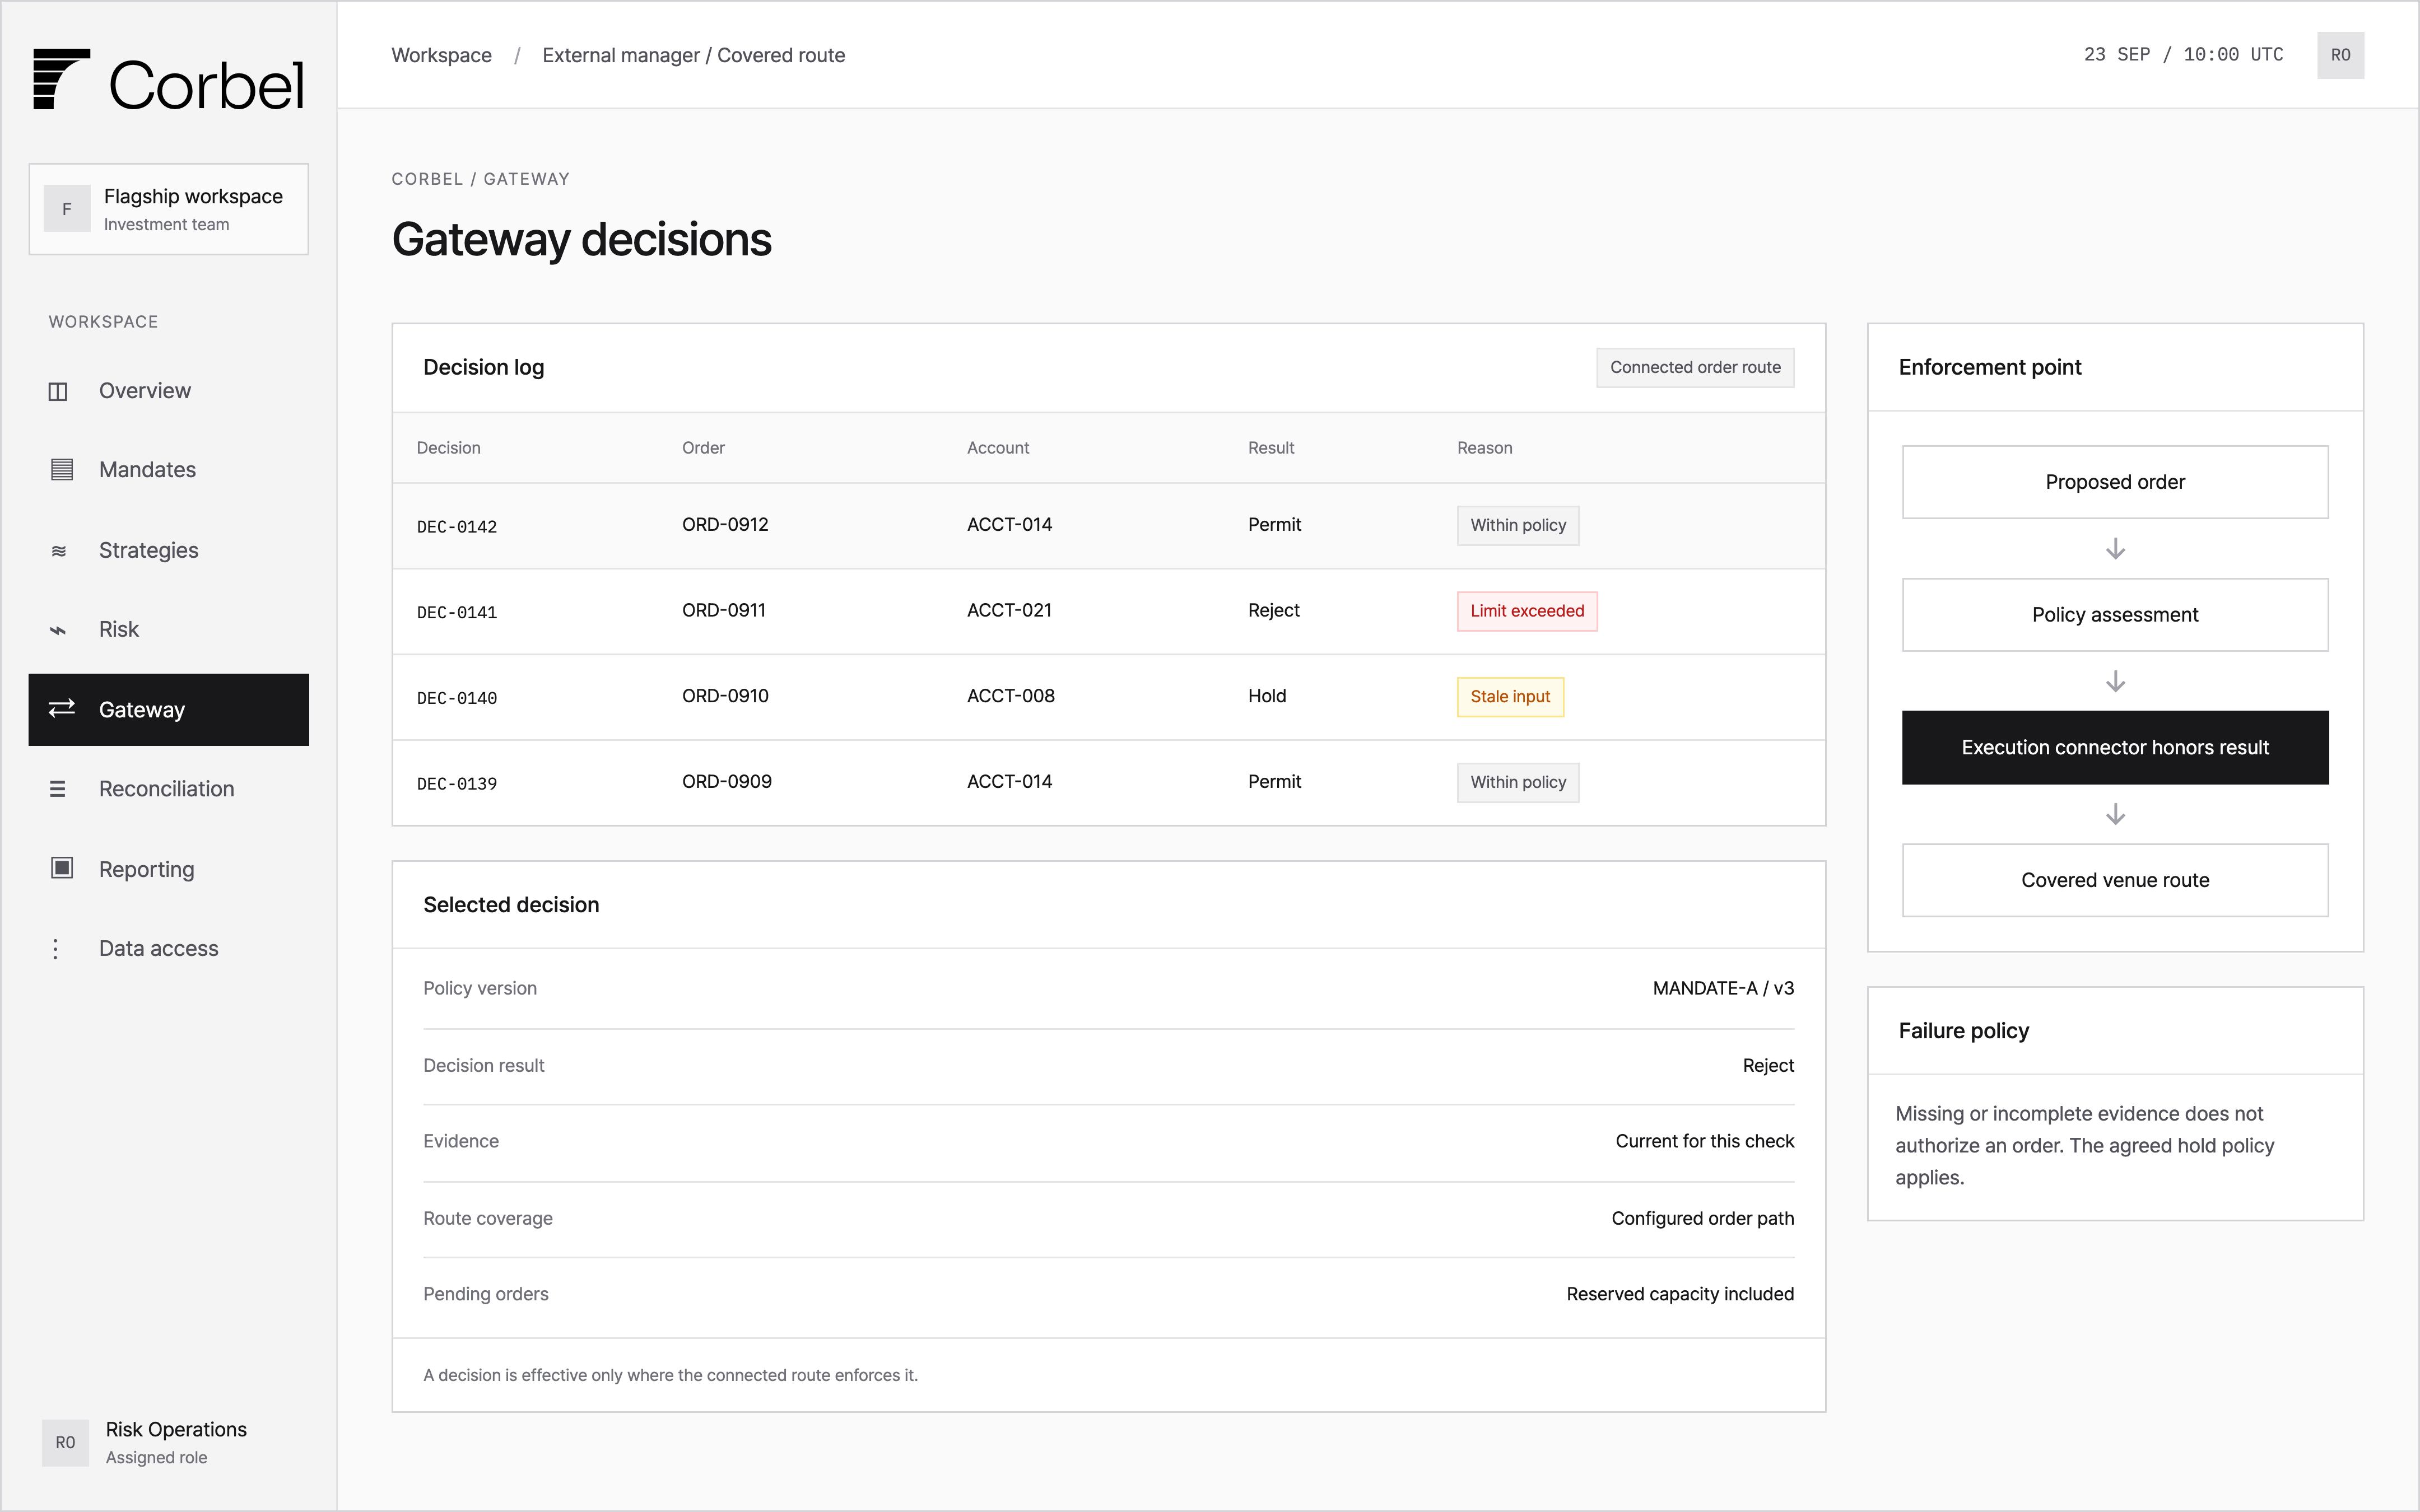
Task: Select decision row DEC-0141
Action: coord(1108,612)
